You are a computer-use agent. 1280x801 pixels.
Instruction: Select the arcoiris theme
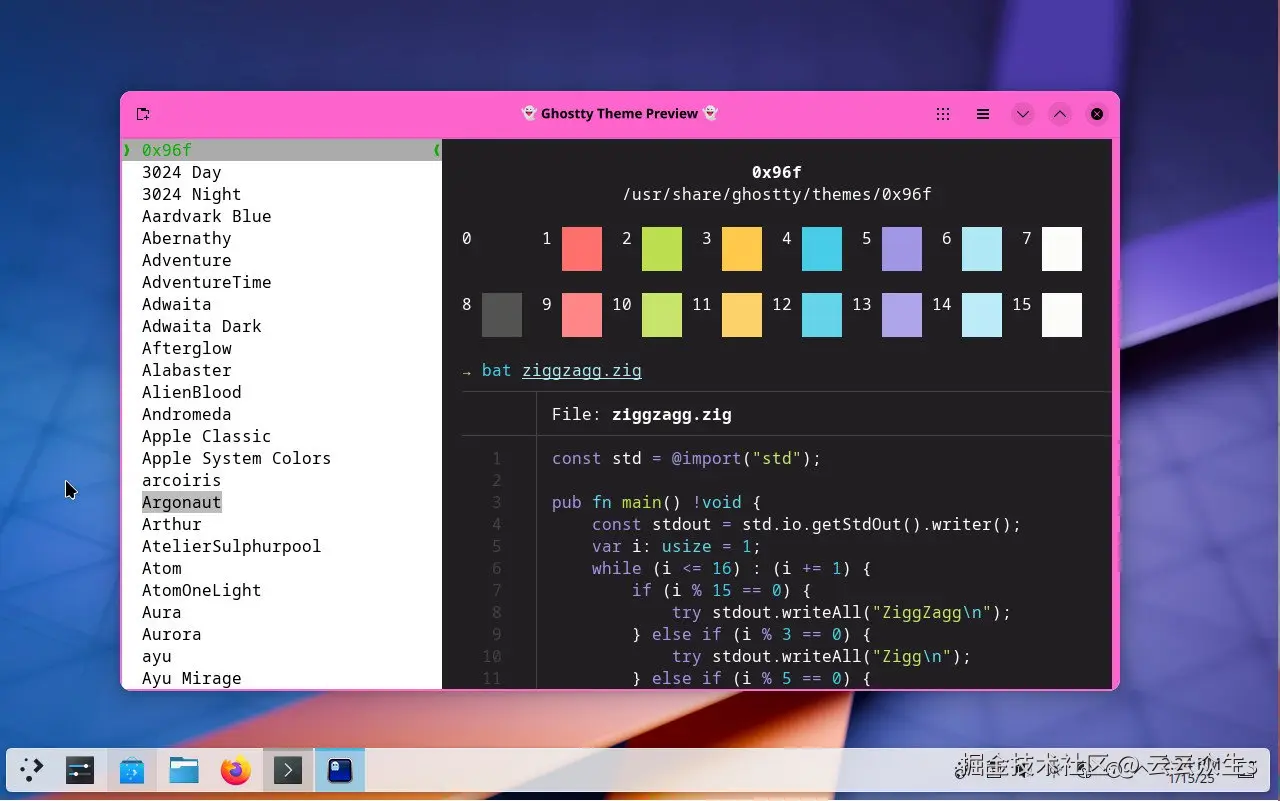coord(181,480)
